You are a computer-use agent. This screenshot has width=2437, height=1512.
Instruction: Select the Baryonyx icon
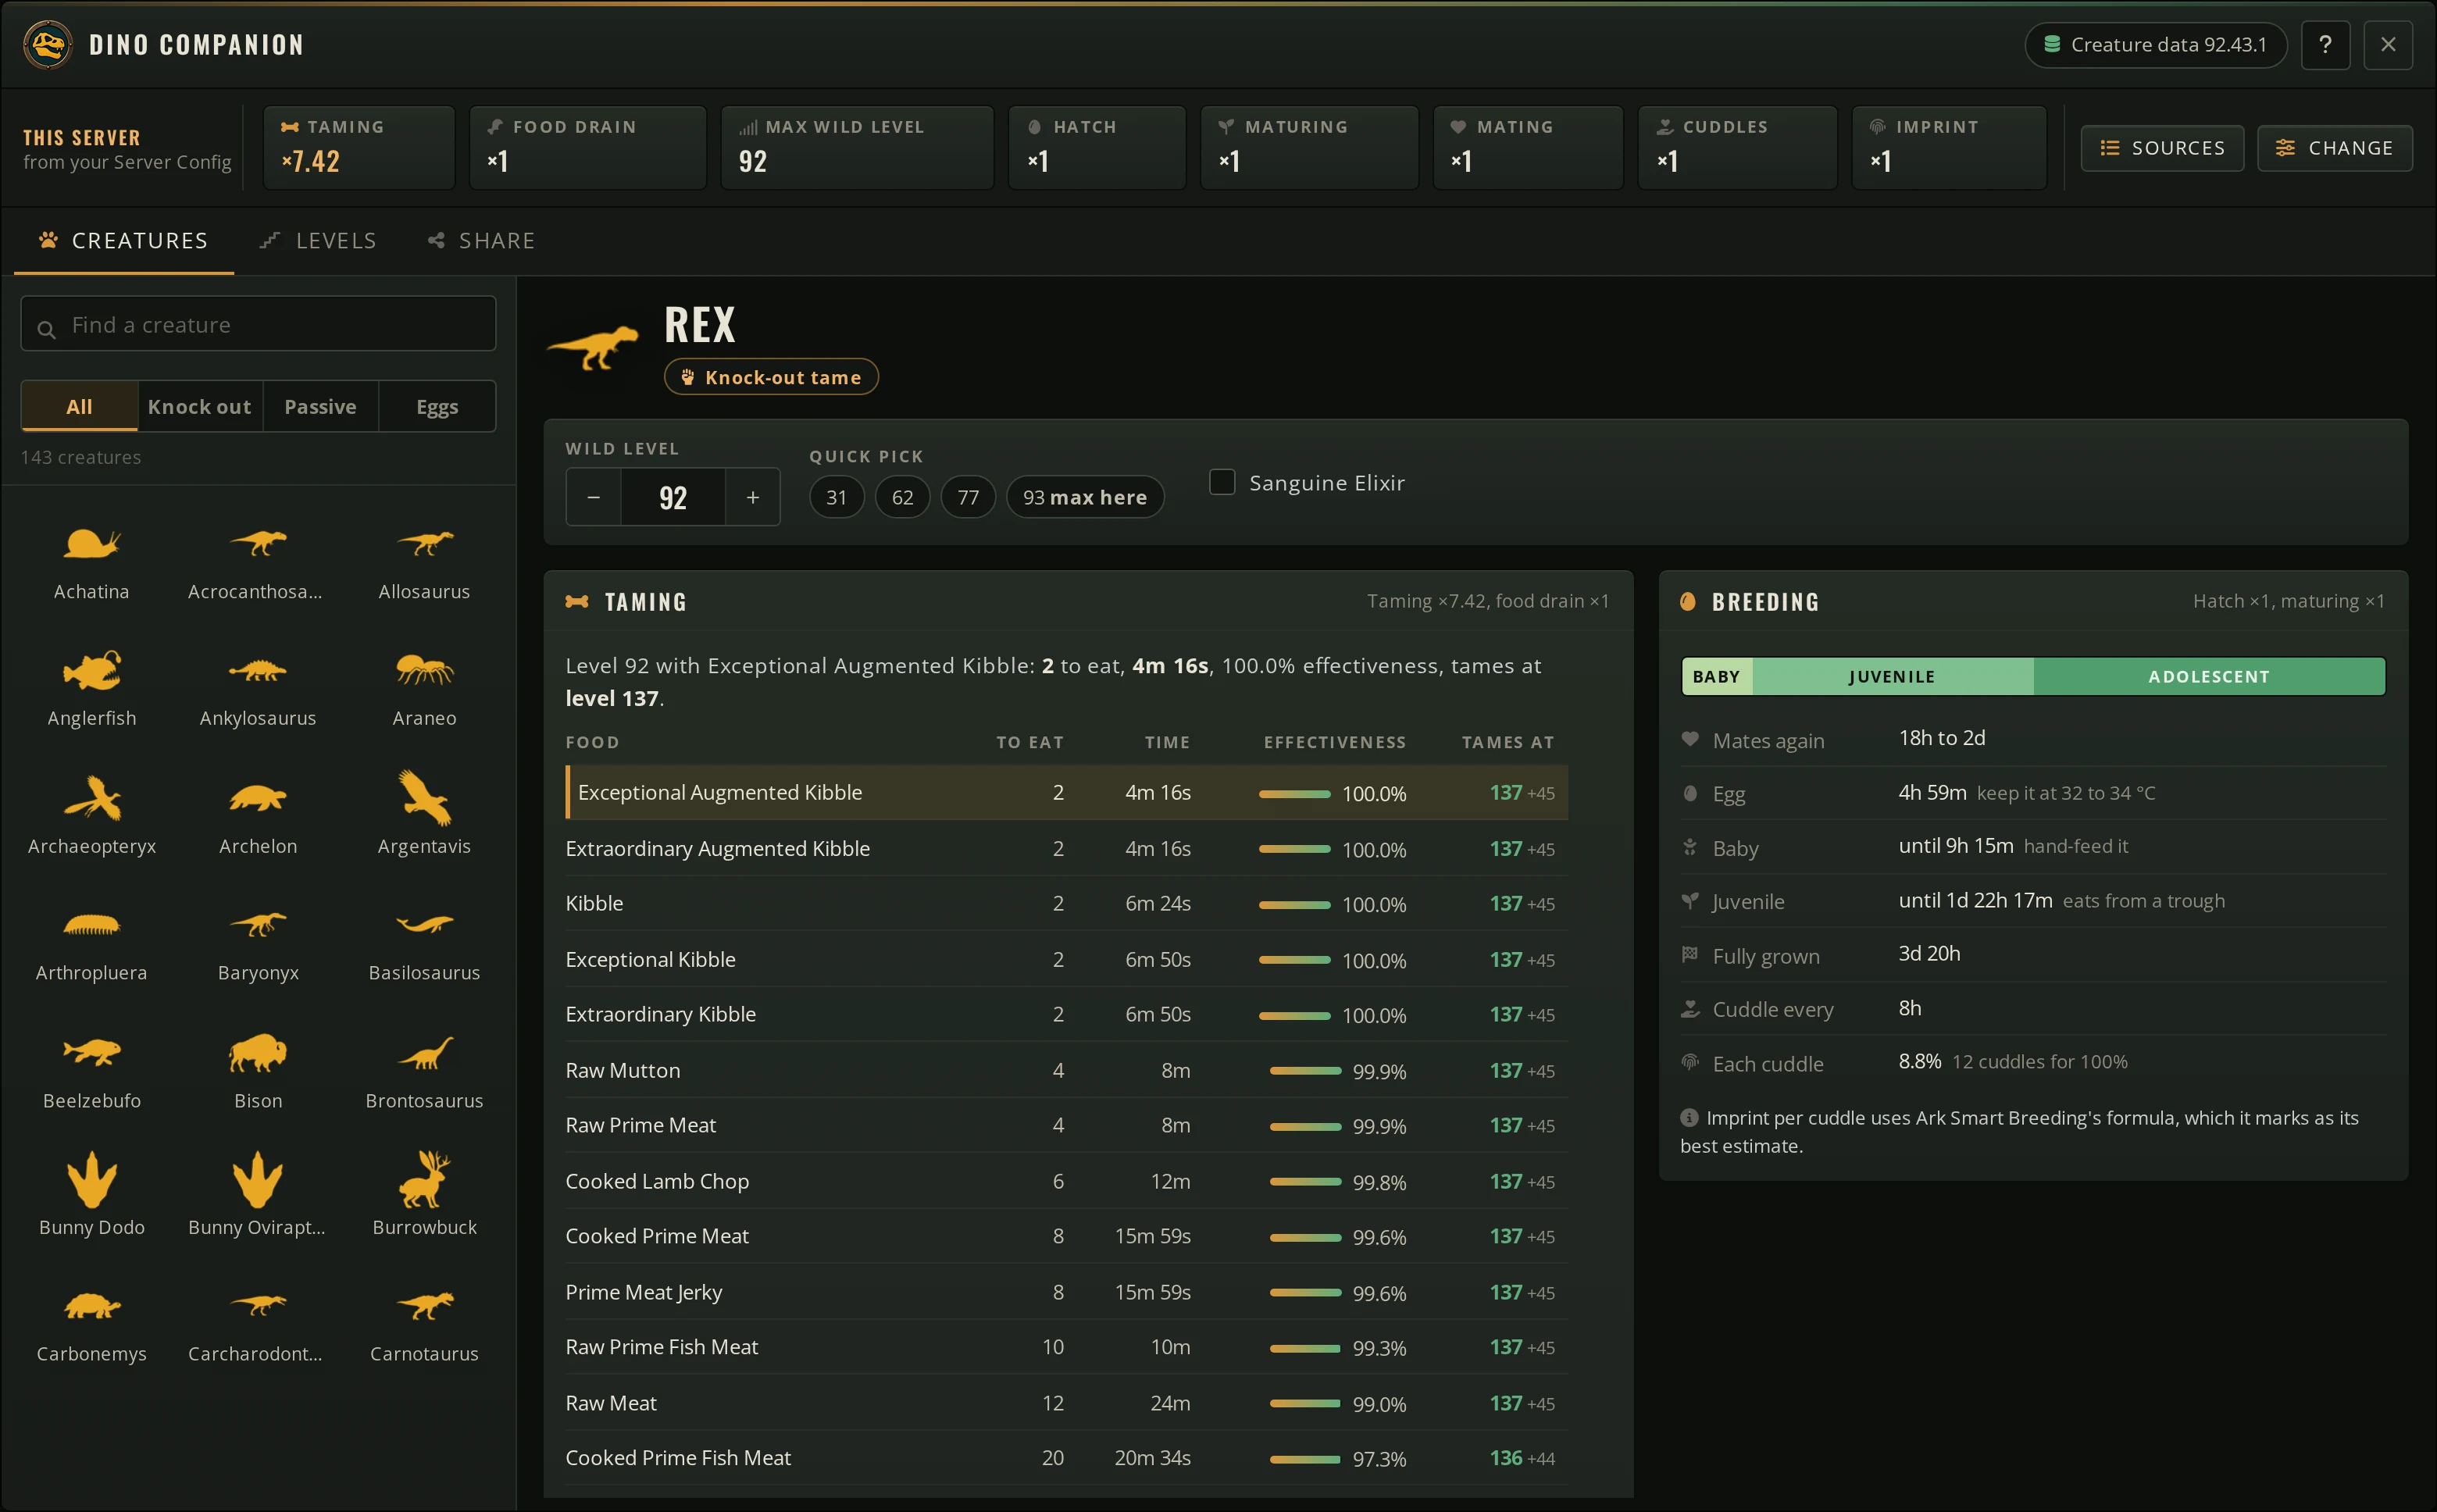click(258, 925)
